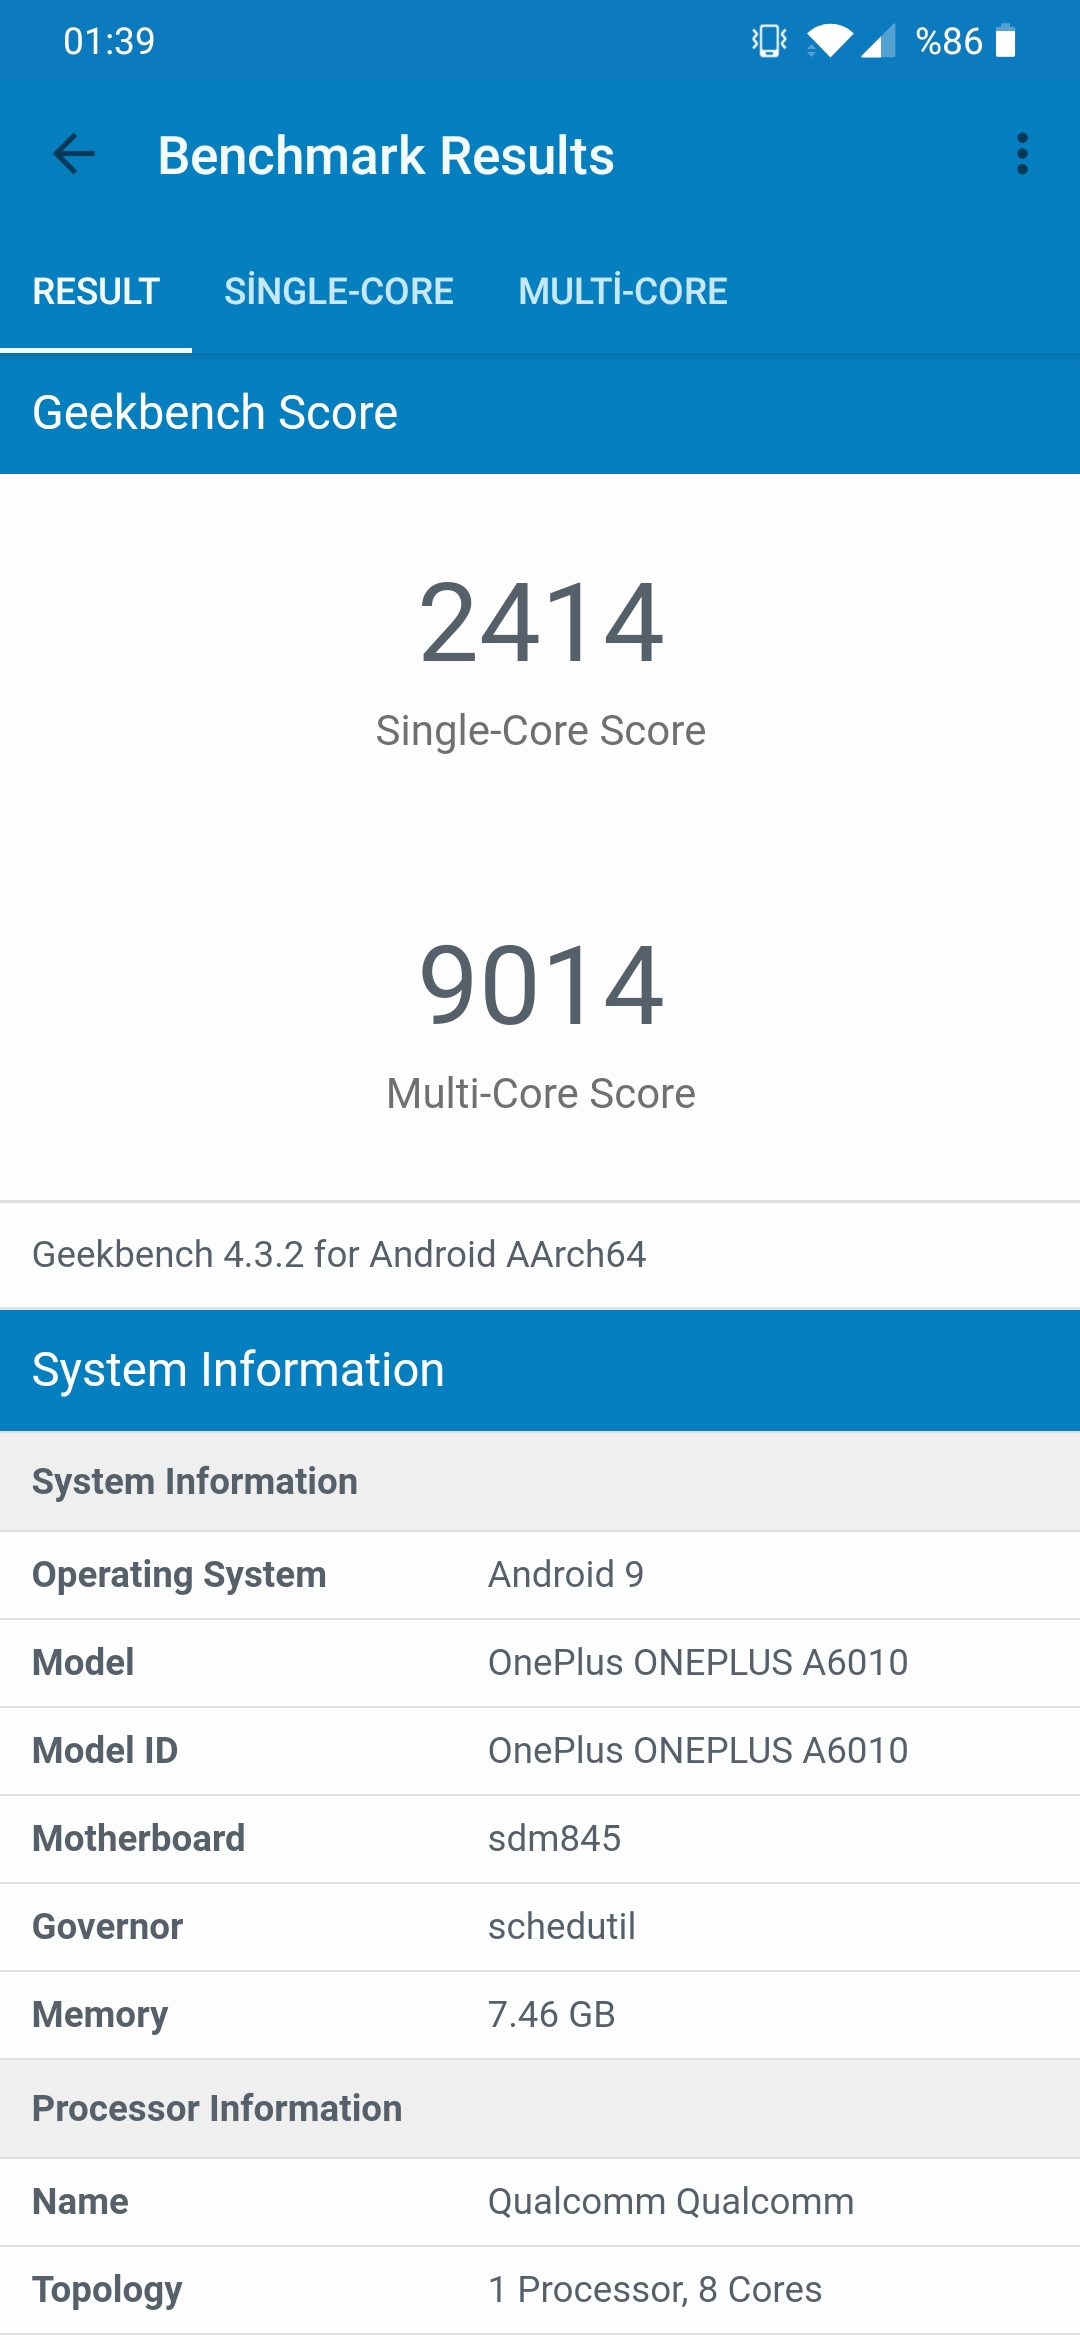Tap the Governor label
Image resolution: width=1080 pixels, height=2340 pixels.
(x=108, y=1926)
